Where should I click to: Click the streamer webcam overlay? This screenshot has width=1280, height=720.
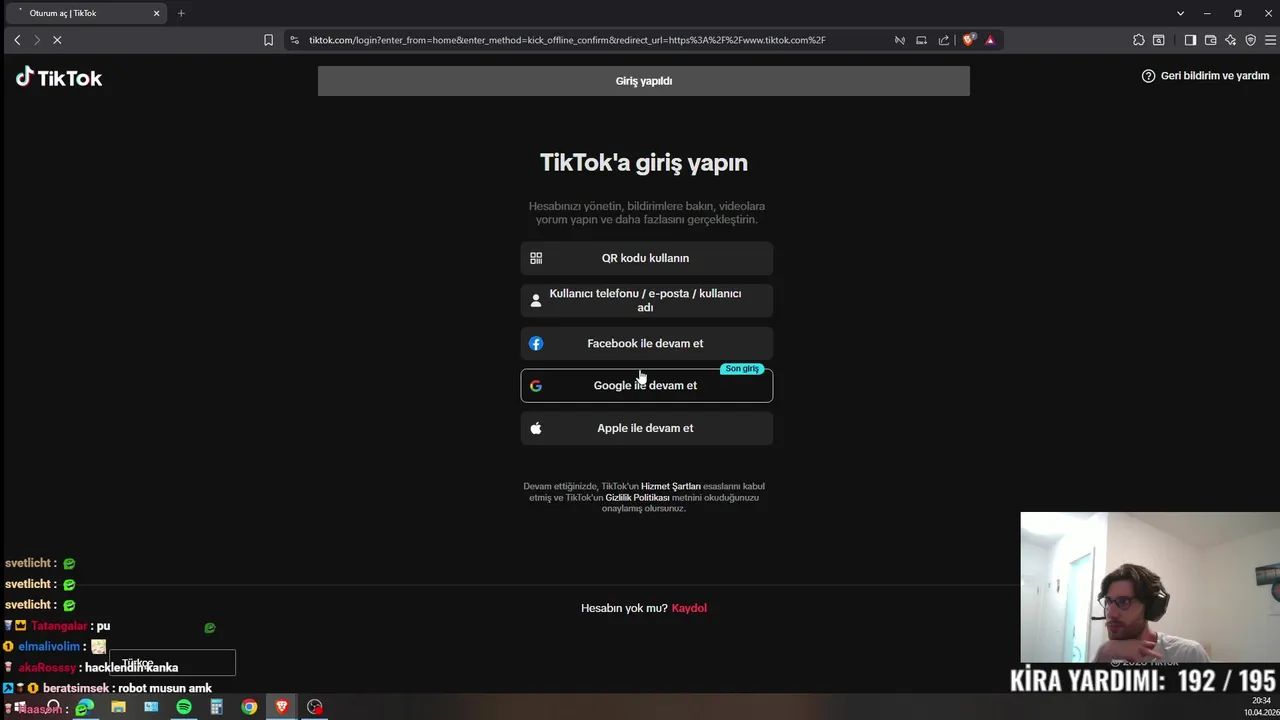(1150, 587)
